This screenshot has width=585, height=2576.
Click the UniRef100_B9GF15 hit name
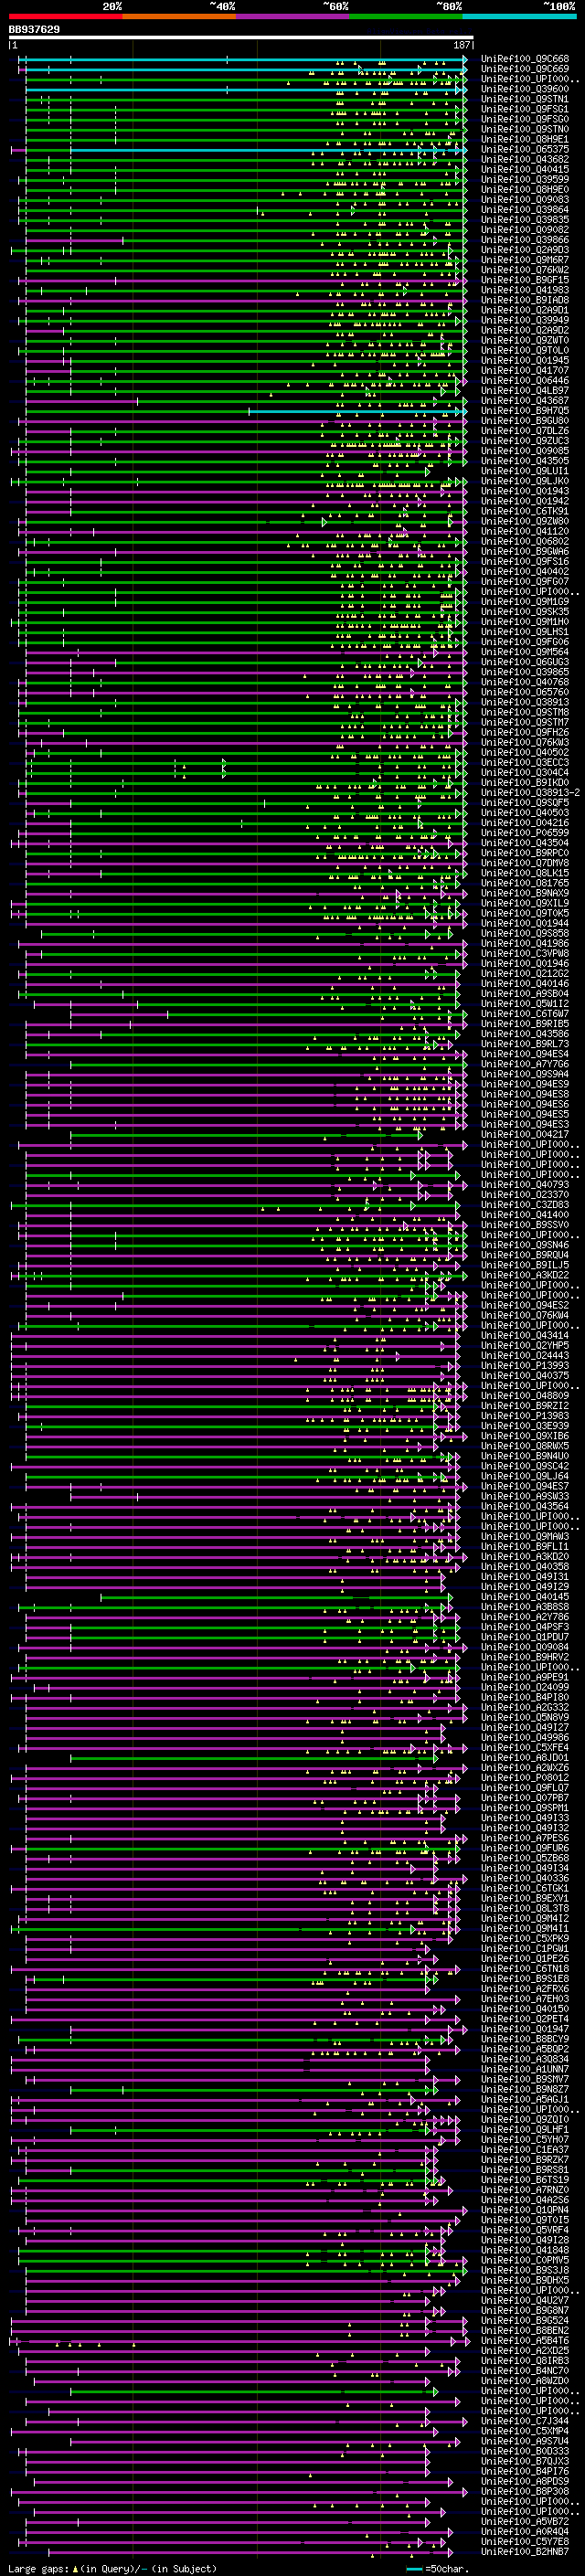(x=525, y=280)
